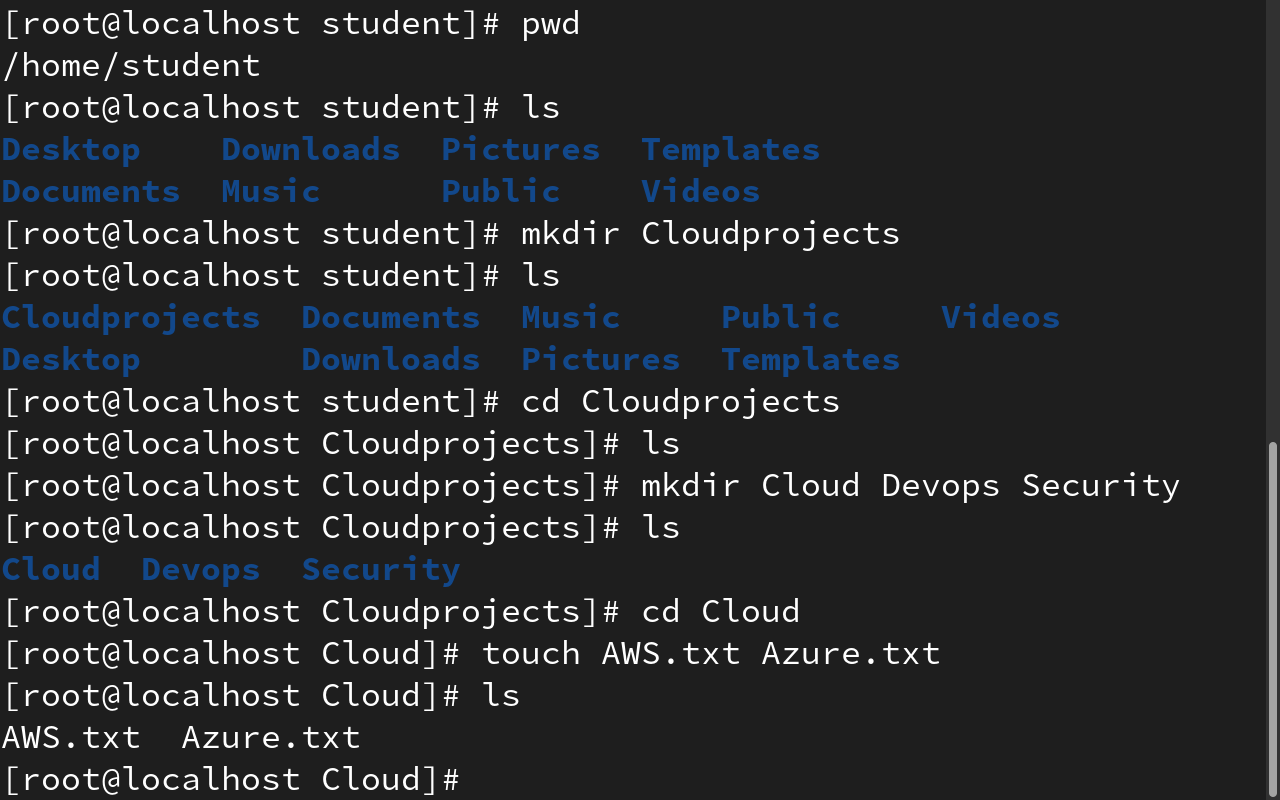Click the Cloudprojects directory in ls output
The image size is (1280, 800).
[x=131, y=318]
